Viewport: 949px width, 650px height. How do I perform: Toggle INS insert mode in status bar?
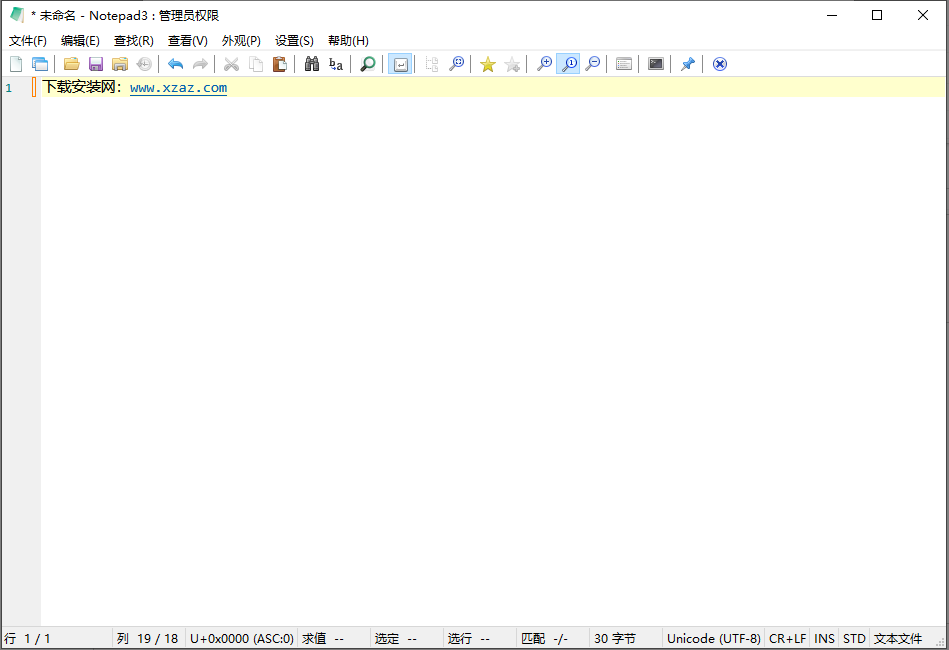pyautogui.click(x=824, y=639)
